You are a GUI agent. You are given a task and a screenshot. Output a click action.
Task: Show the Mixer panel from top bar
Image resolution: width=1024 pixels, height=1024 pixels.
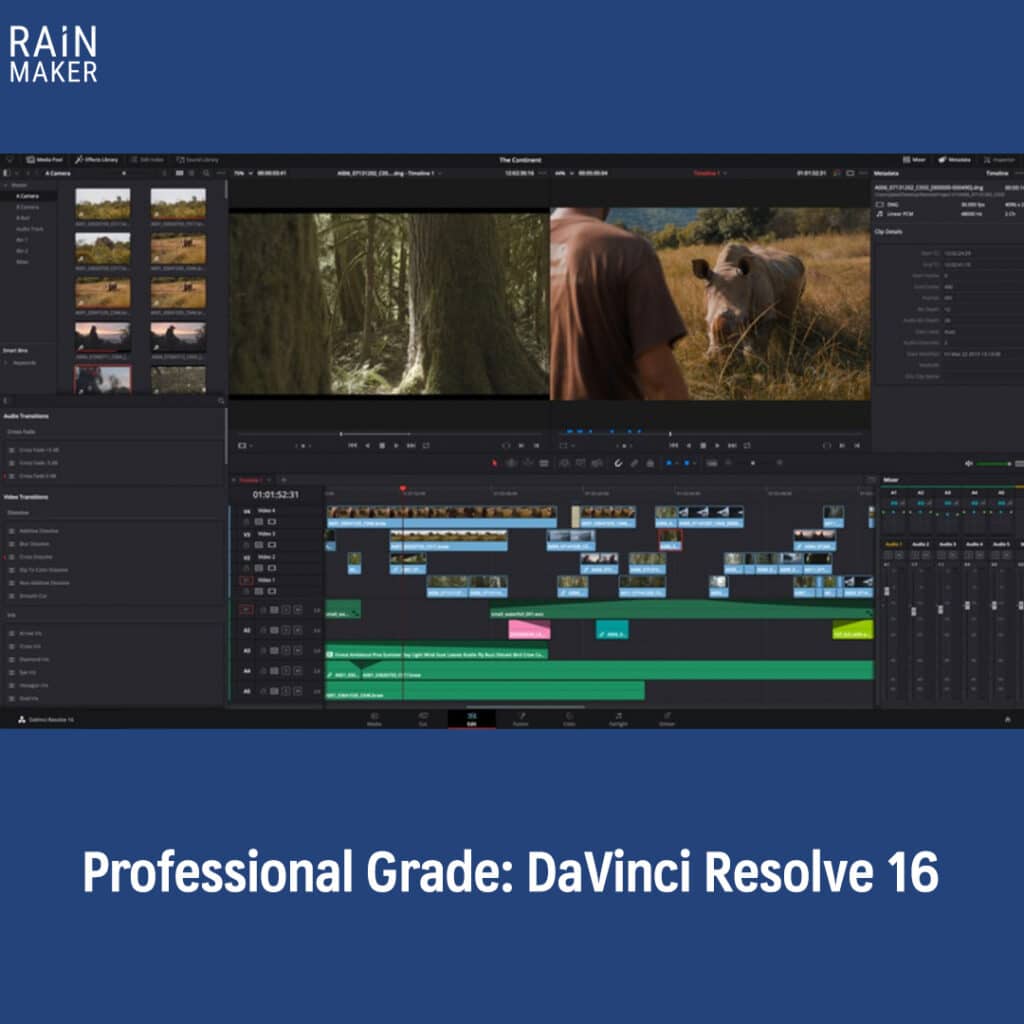tap(914, 160)
